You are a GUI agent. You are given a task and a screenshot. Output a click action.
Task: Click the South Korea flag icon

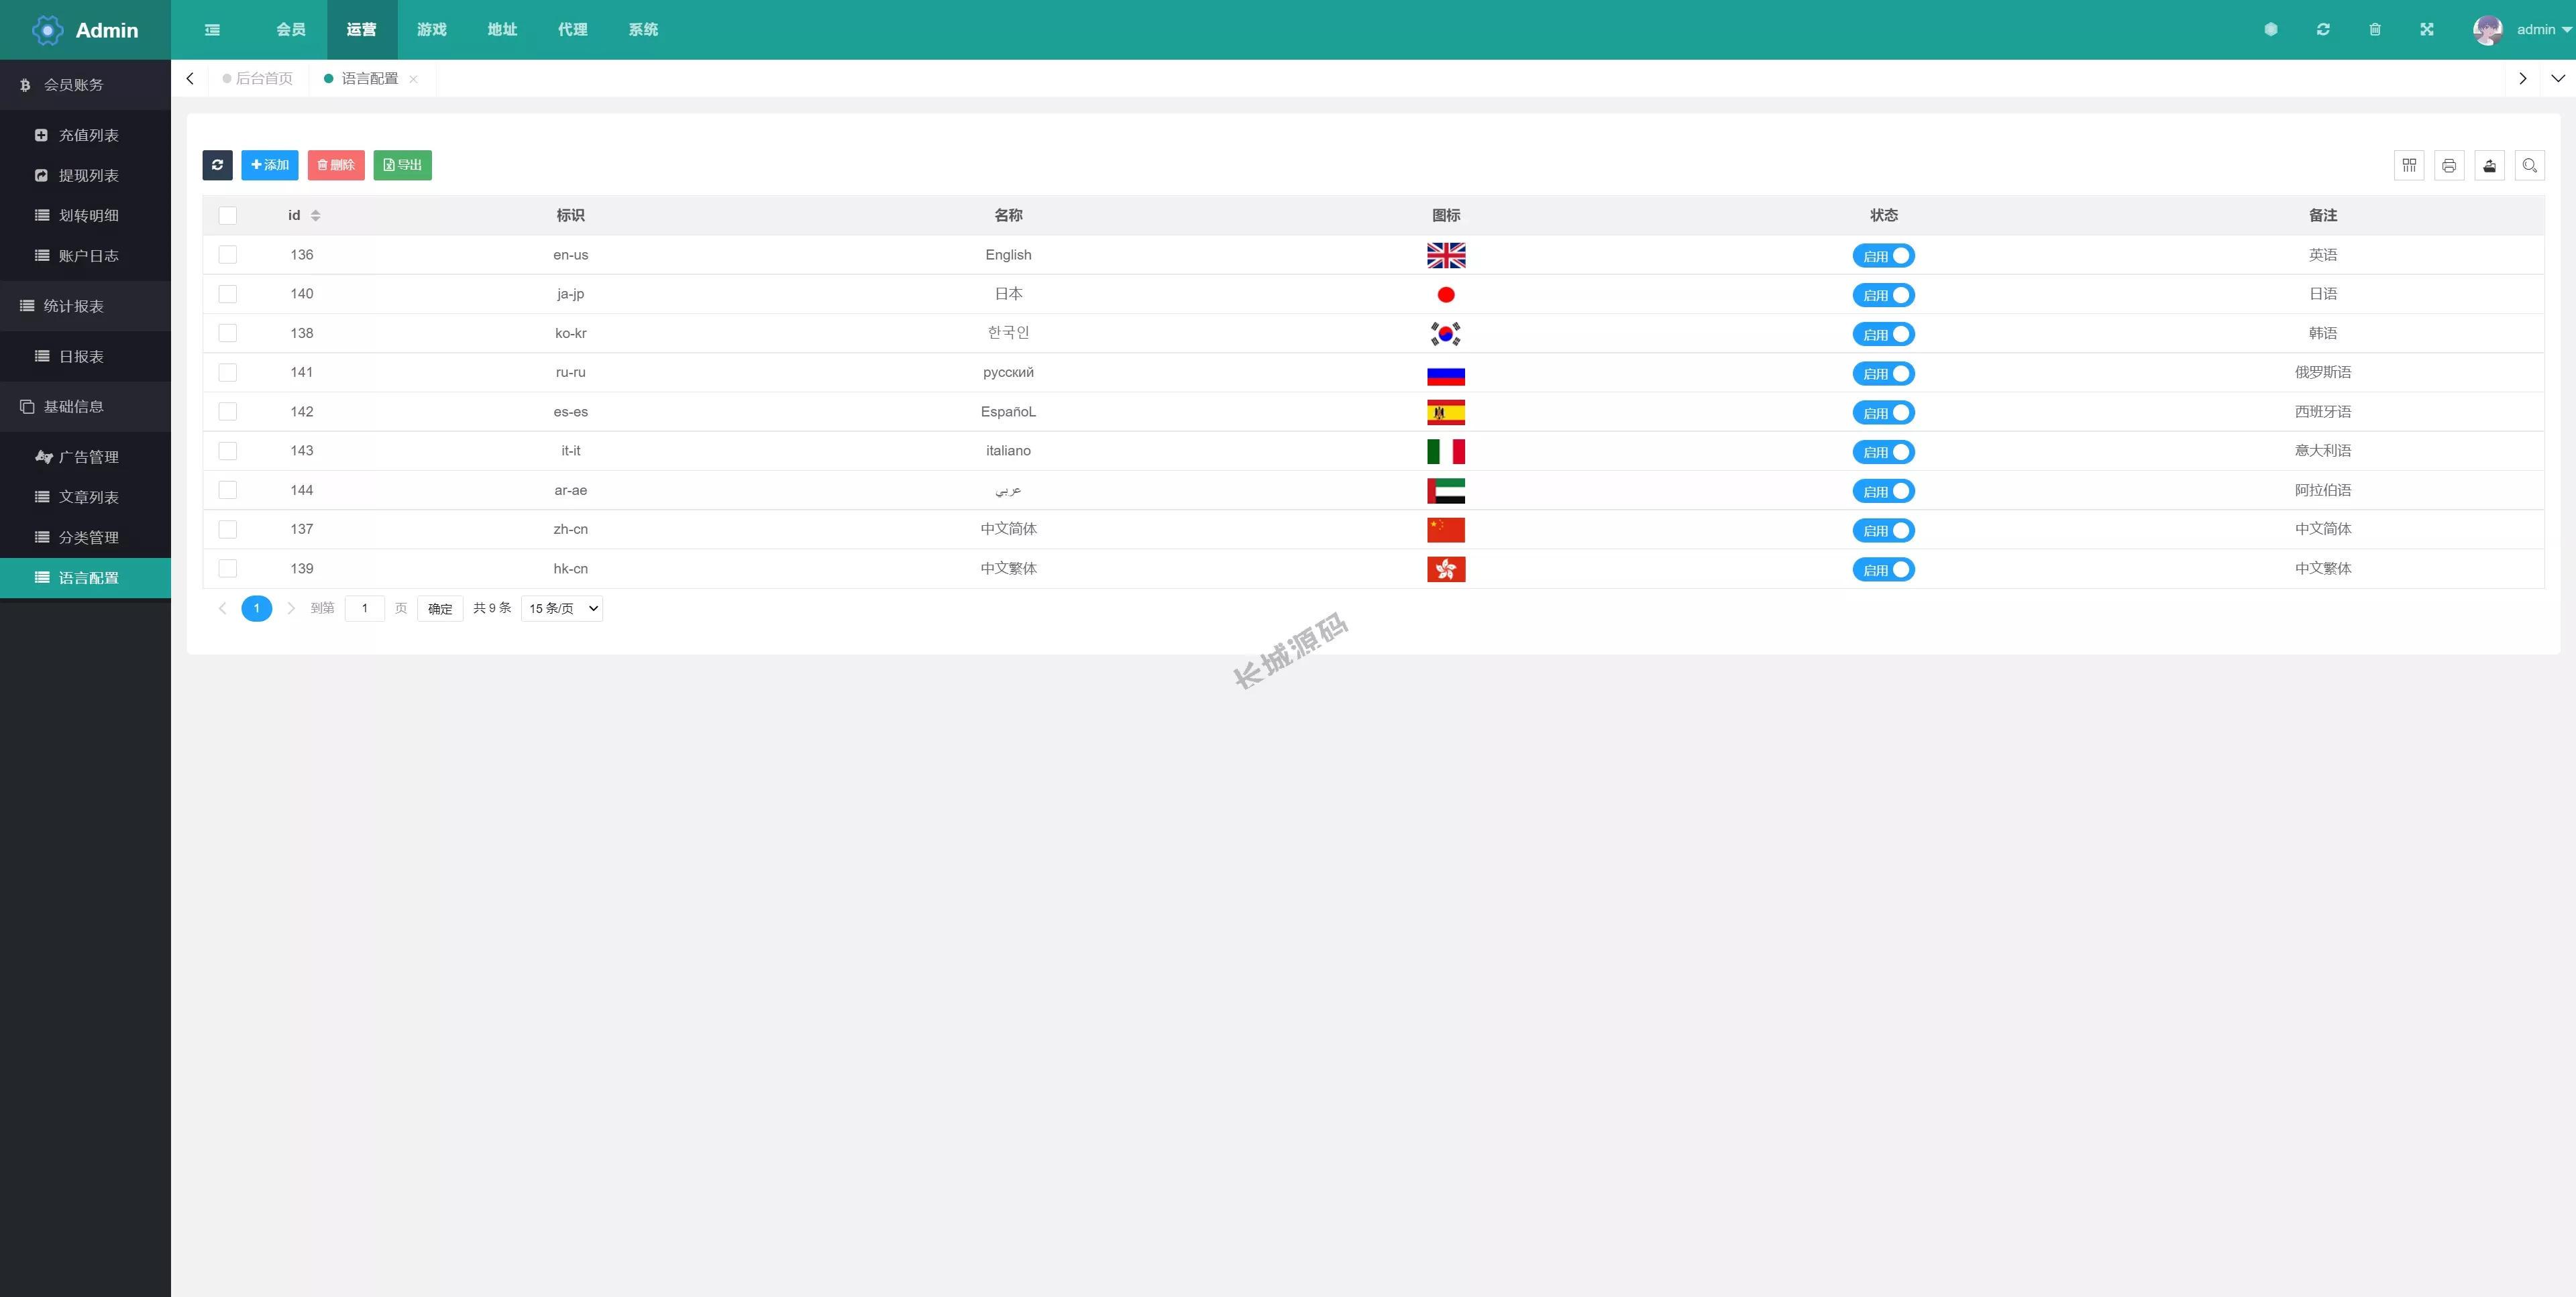(x=1446, y=334)
